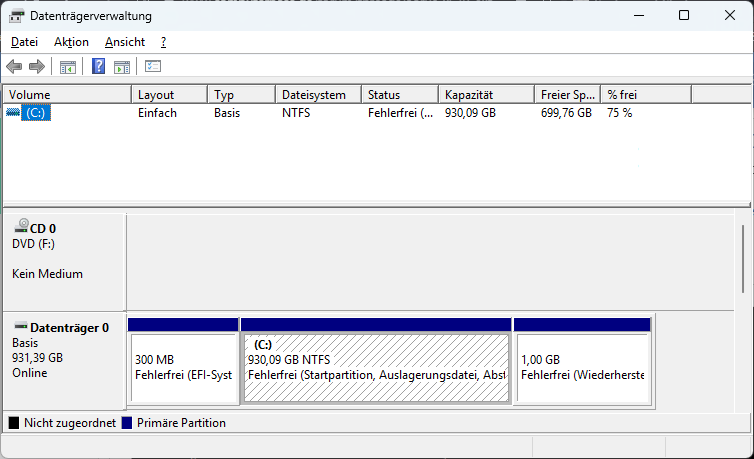
Task: Open the ? help menu
Action: [x=163, y=42]
